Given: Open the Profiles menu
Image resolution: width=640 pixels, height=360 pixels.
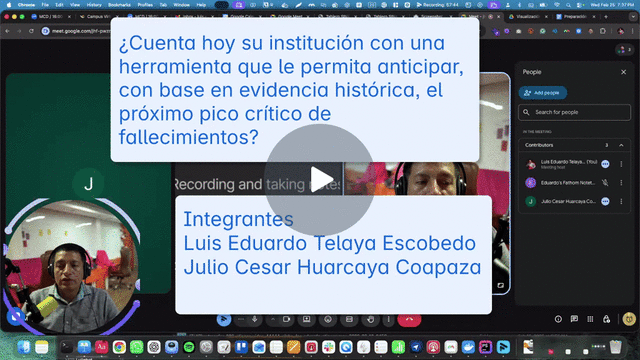Looking at the screenshot, I should click(145, 5).
